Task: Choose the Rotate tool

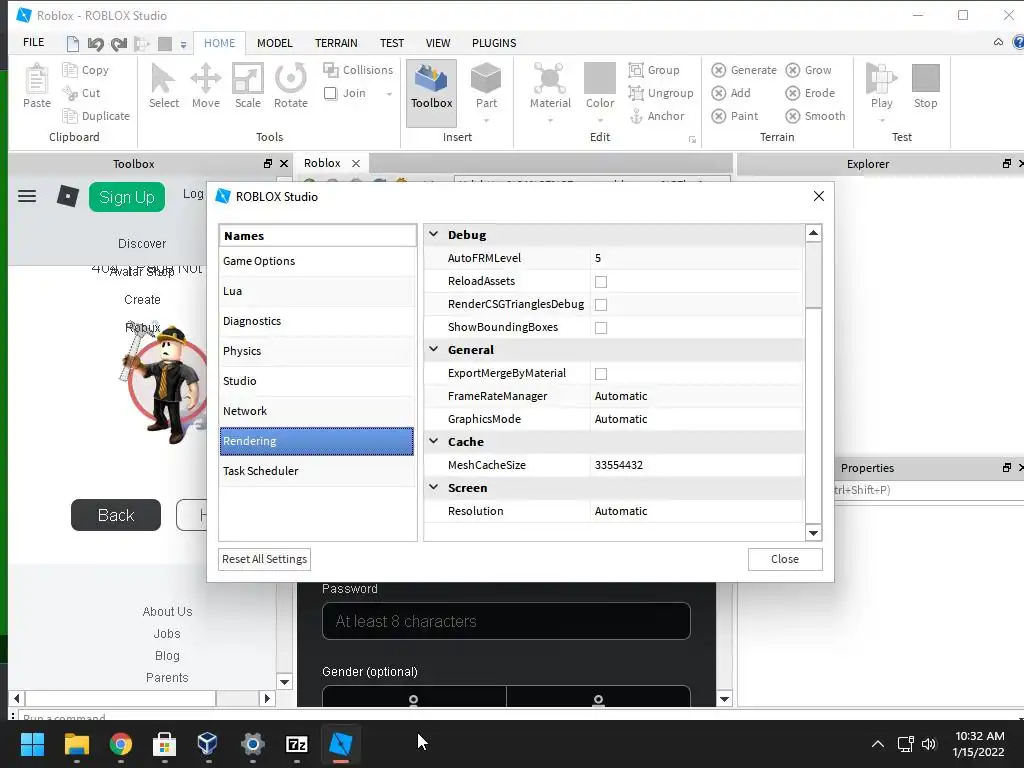Action: [291, 78]
